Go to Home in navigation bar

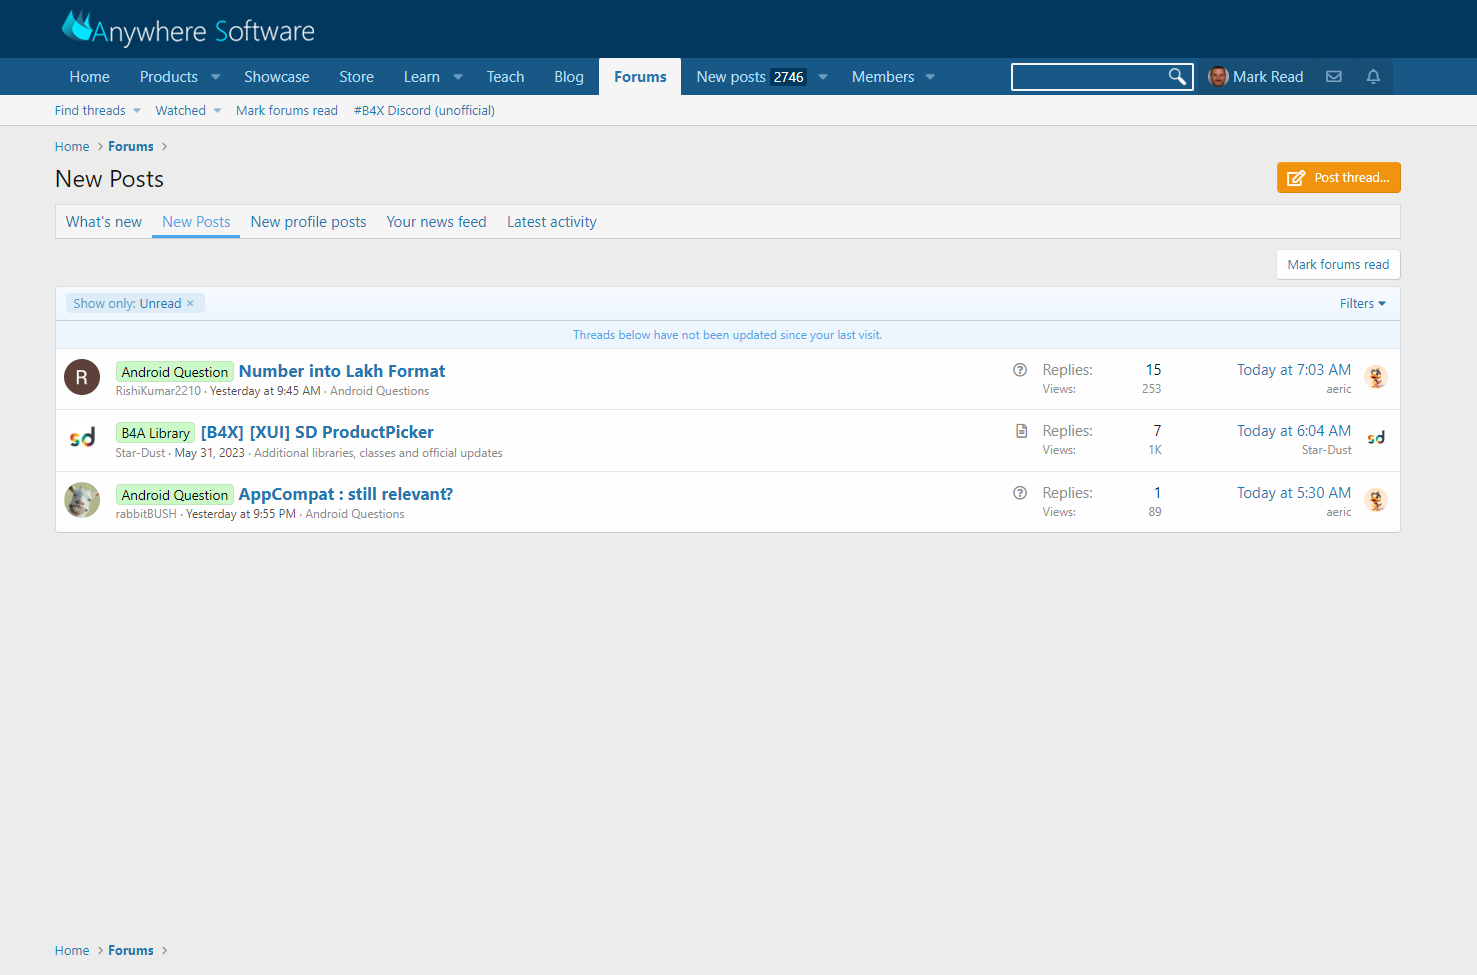(90, 77)
